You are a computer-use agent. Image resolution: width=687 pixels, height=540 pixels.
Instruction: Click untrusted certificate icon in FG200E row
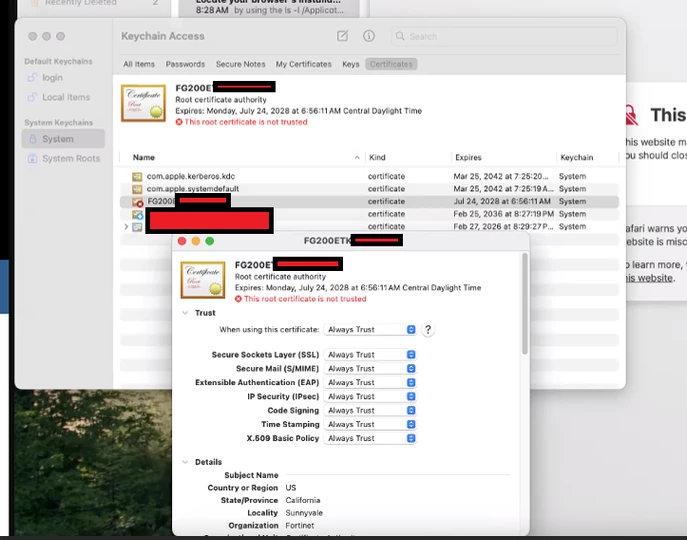[138, 202]
